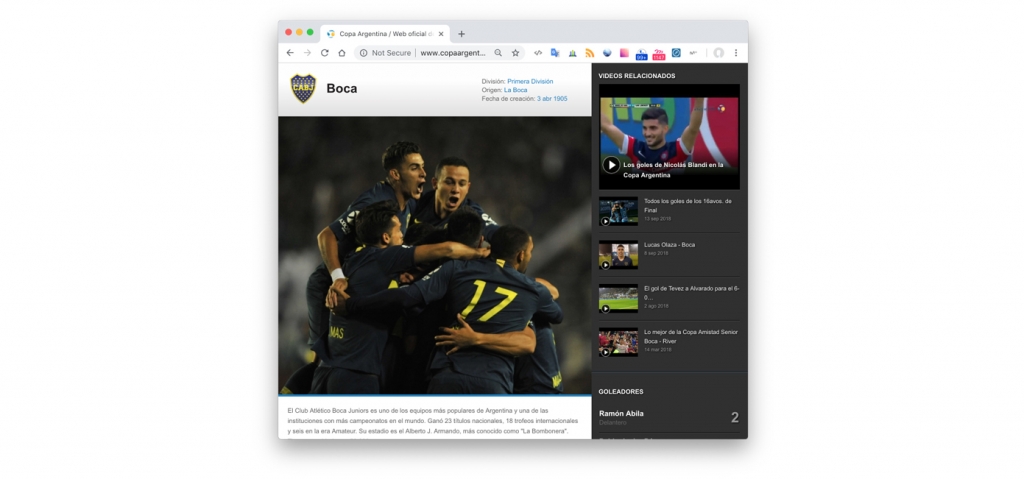Click the 'GOLEADORES' heading

tap(621, 392)
